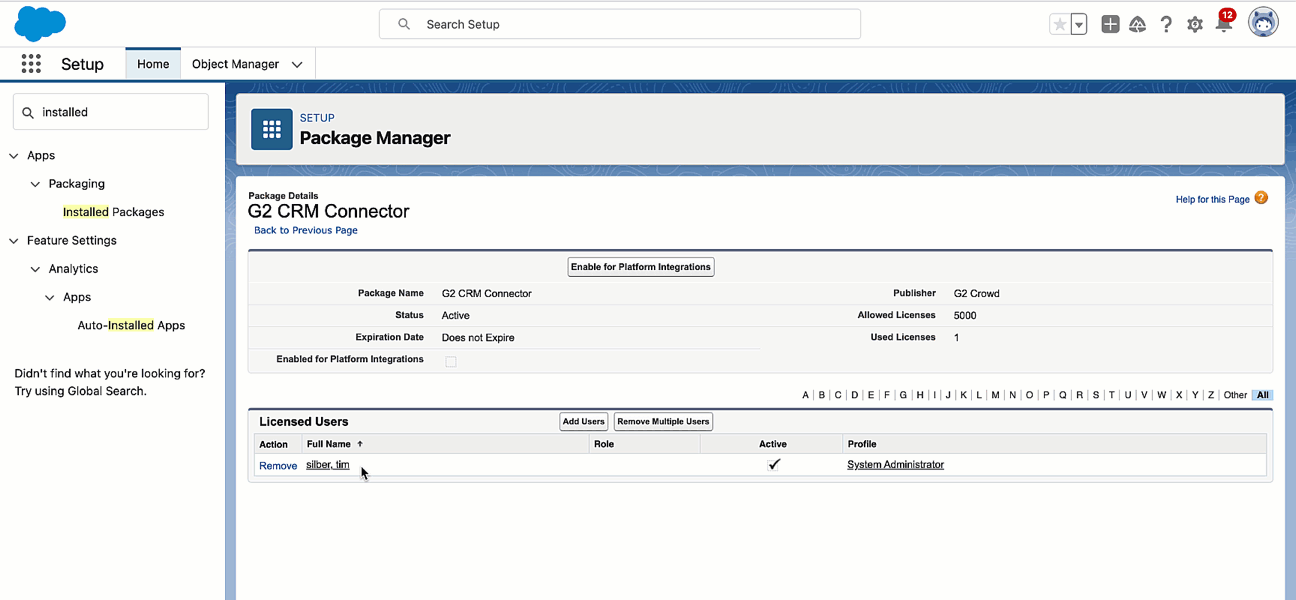
Task: Collapse the Feature Settings section
Action: pyautogui.click(x=14, y=241)
